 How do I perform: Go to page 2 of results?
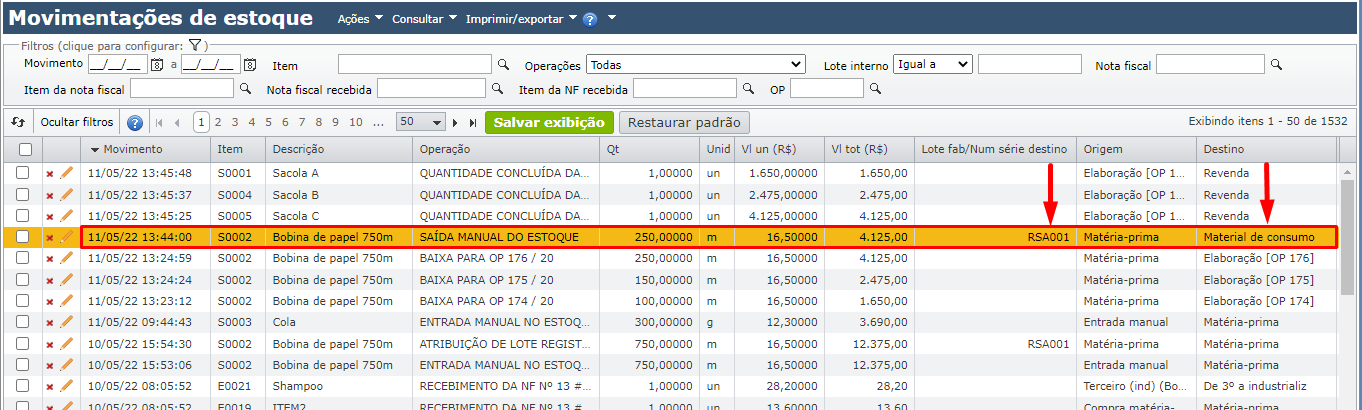click(219, 122)
